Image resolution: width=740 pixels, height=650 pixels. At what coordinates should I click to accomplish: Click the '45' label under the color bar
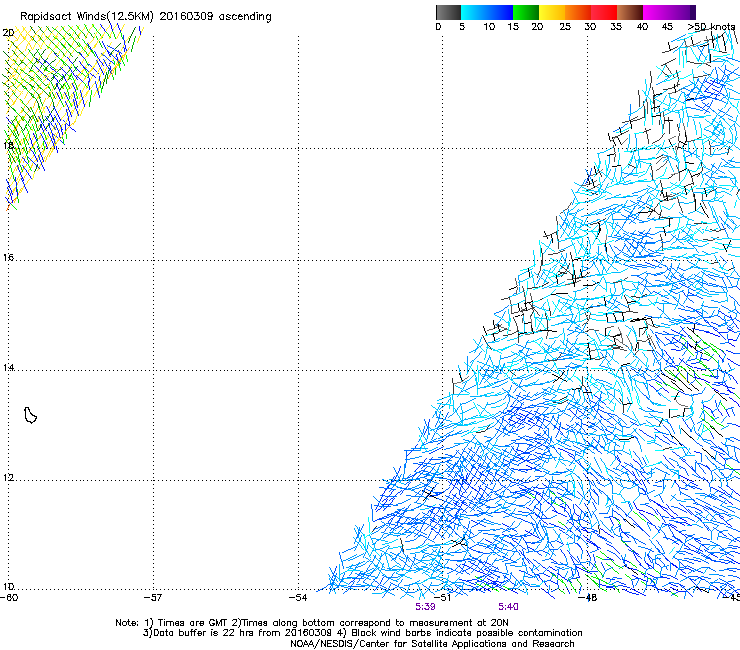point(667,27)
